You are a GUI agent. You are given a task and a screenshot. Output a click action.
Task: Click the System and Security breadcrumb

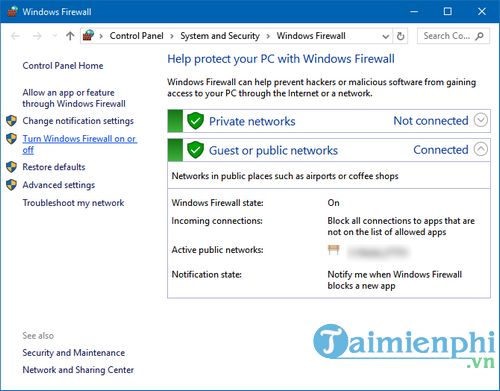(x=220, y=36)
